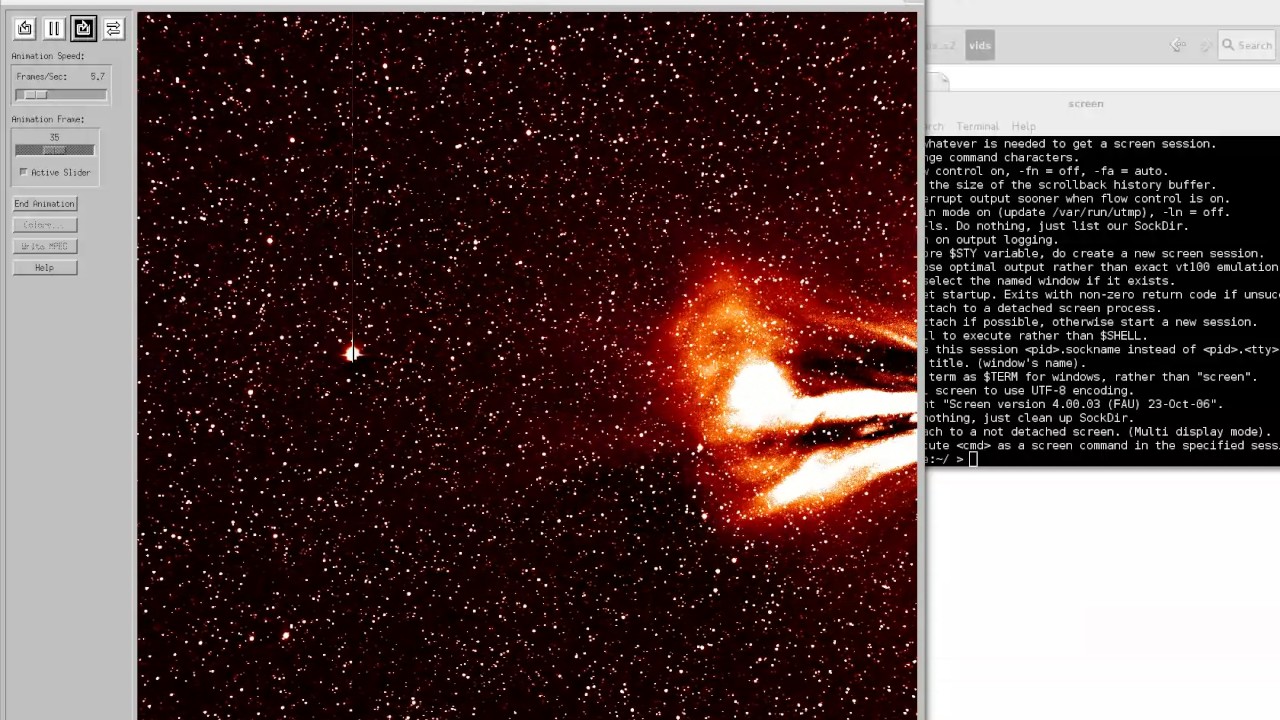Click the 'Animation Frame:' label

pyautogui.click(x=48, y=119)
